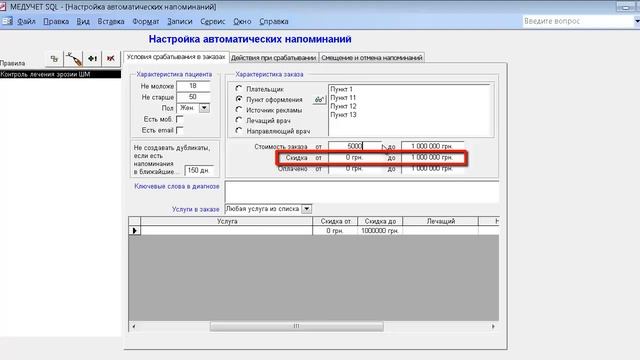This screenshot has width=640, height=360.
Task: Click the rule tree structure icon
Action: pos(54,59)
